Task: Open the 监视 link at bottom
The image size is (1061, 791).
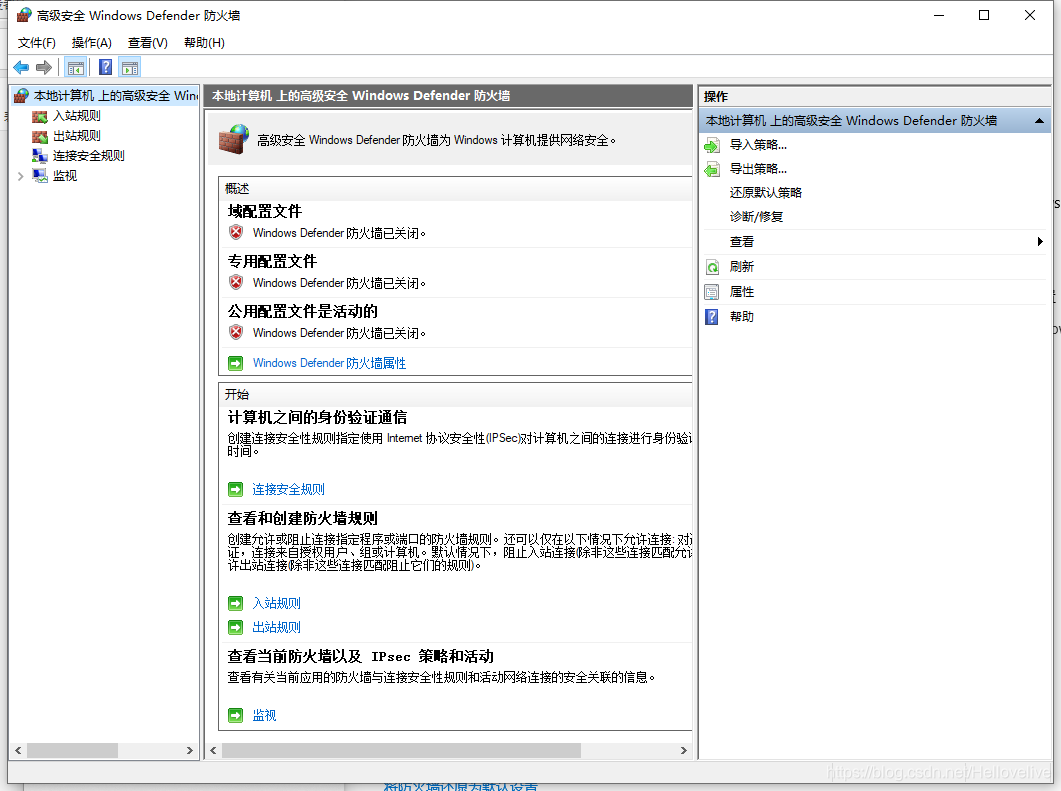Action: pos(264,715)
